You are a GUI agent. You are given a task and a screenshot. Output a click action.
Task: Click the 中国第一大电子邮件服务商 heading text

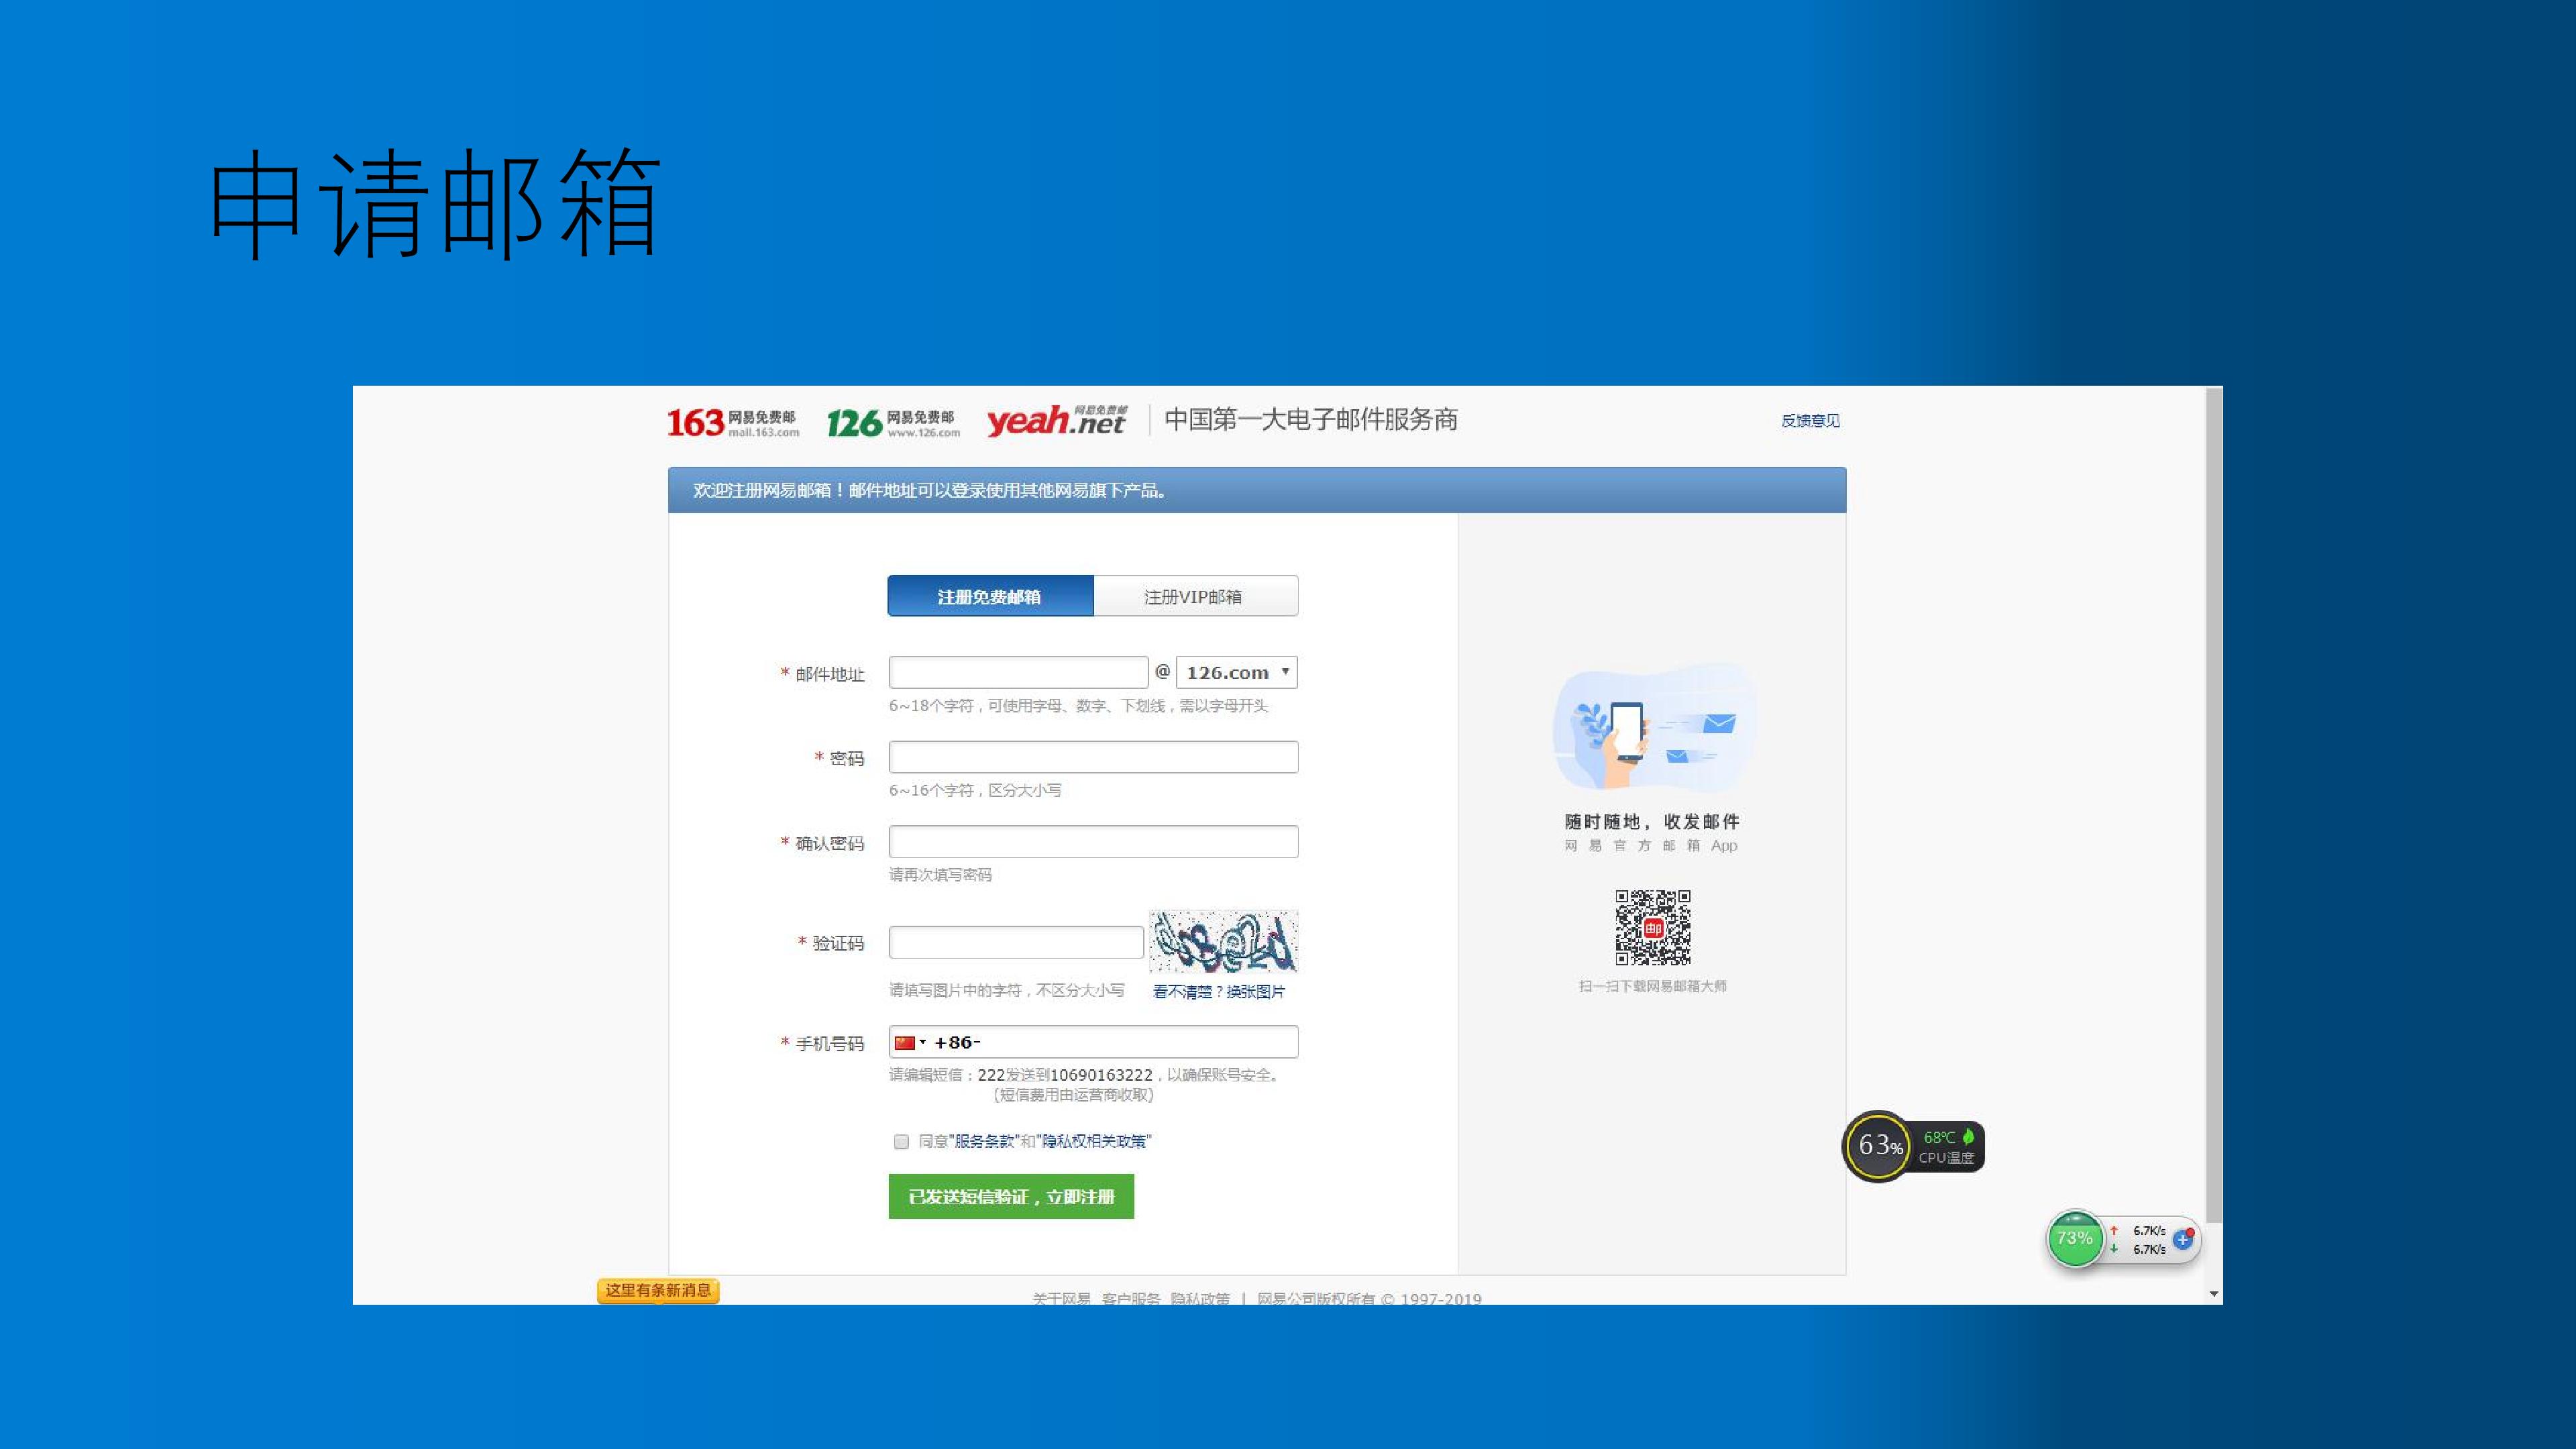click(x=1311, y=419)
